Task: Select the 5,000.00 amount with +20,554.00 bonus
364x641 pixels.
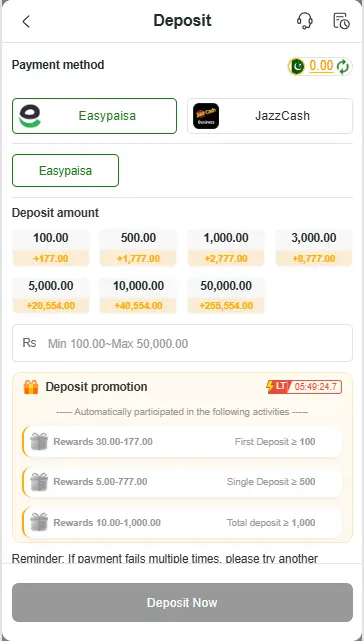Action: [x=51, y=295]
